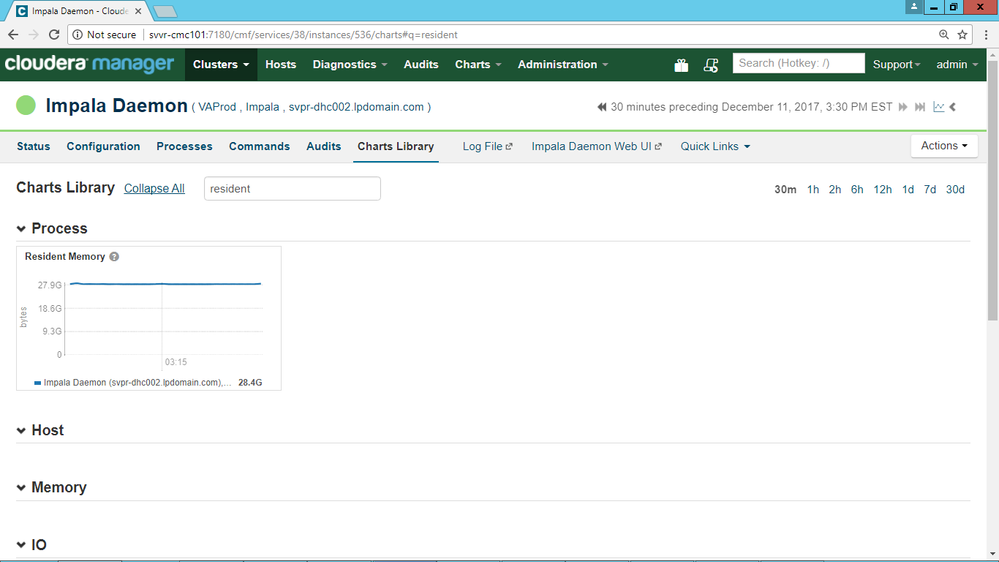This screenshot has height=562, width=999.
Task: Open the svpr-dhc002.lpdomain.com host link
Action: (356, 107)
